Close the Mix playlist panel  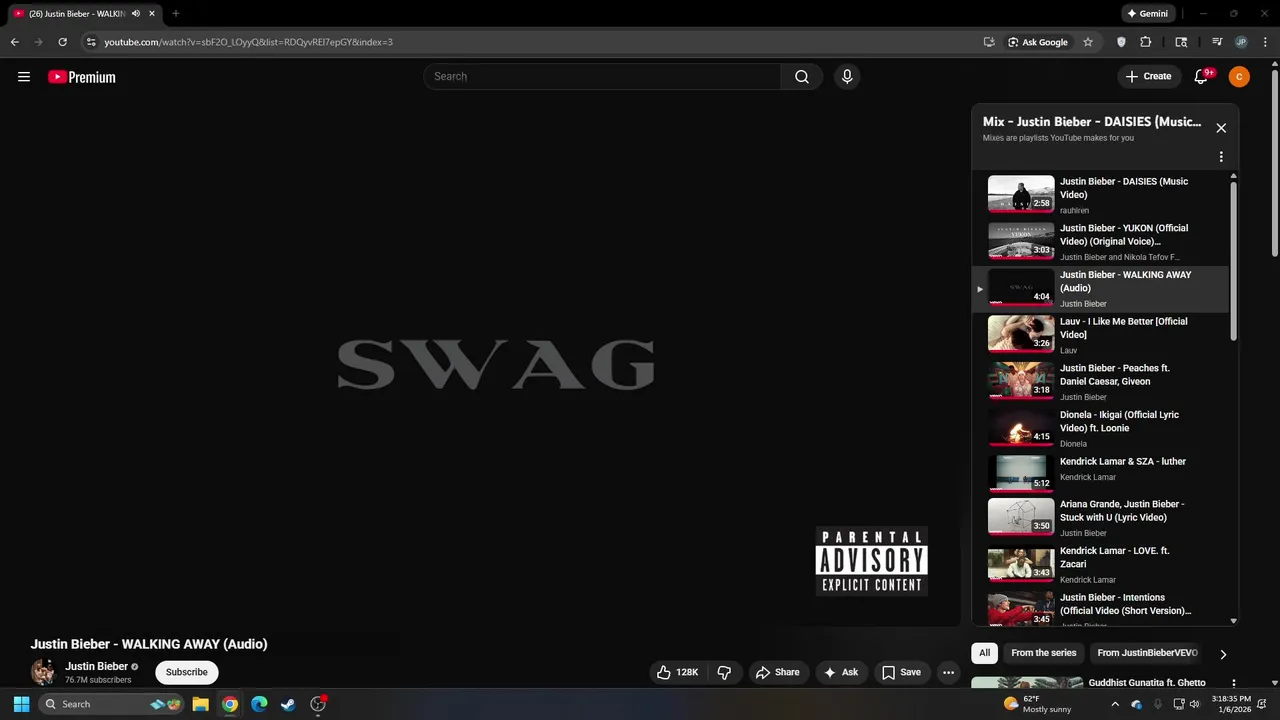tap(1221, 128)
